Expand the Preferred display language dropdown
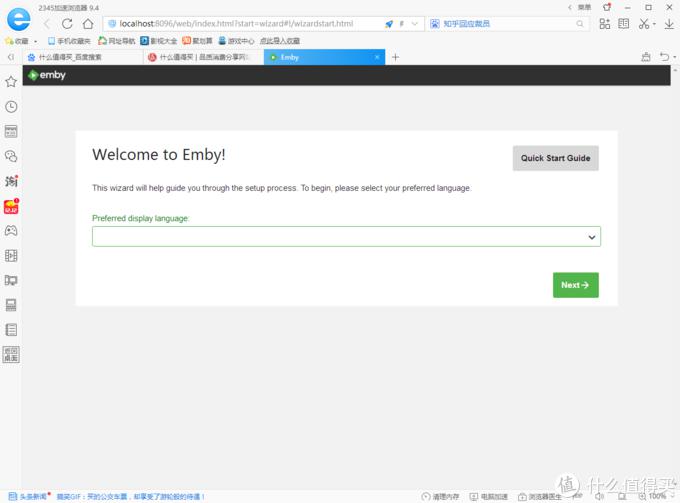 (x=346, y=237)
